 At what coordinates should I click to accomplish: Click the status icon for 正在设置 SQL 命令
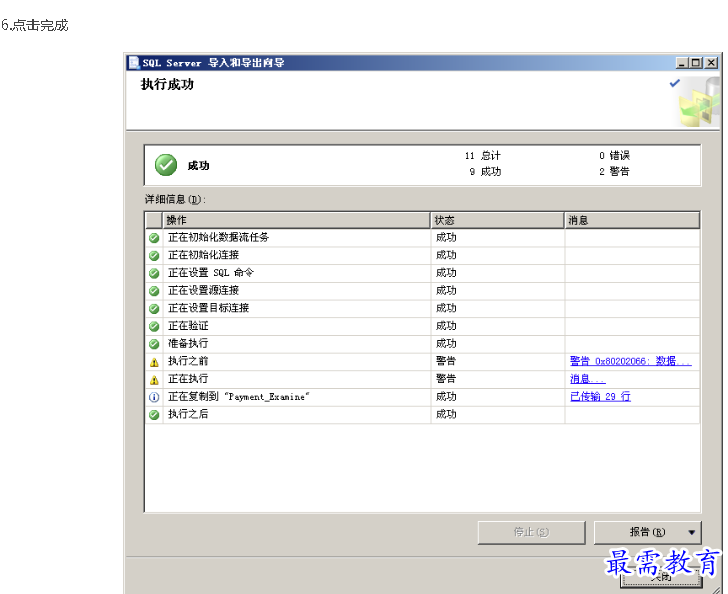point(154,273)
